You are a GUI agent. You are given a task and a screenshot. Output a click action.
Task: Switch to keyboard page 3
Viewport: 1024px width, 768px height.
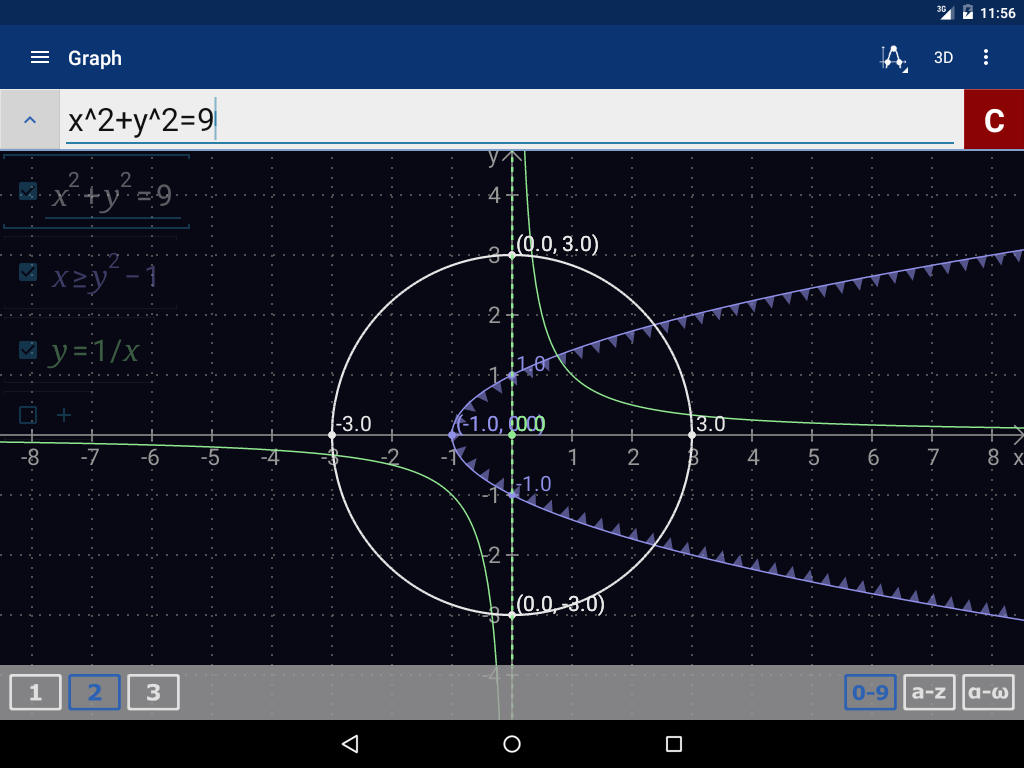[153, 693]
